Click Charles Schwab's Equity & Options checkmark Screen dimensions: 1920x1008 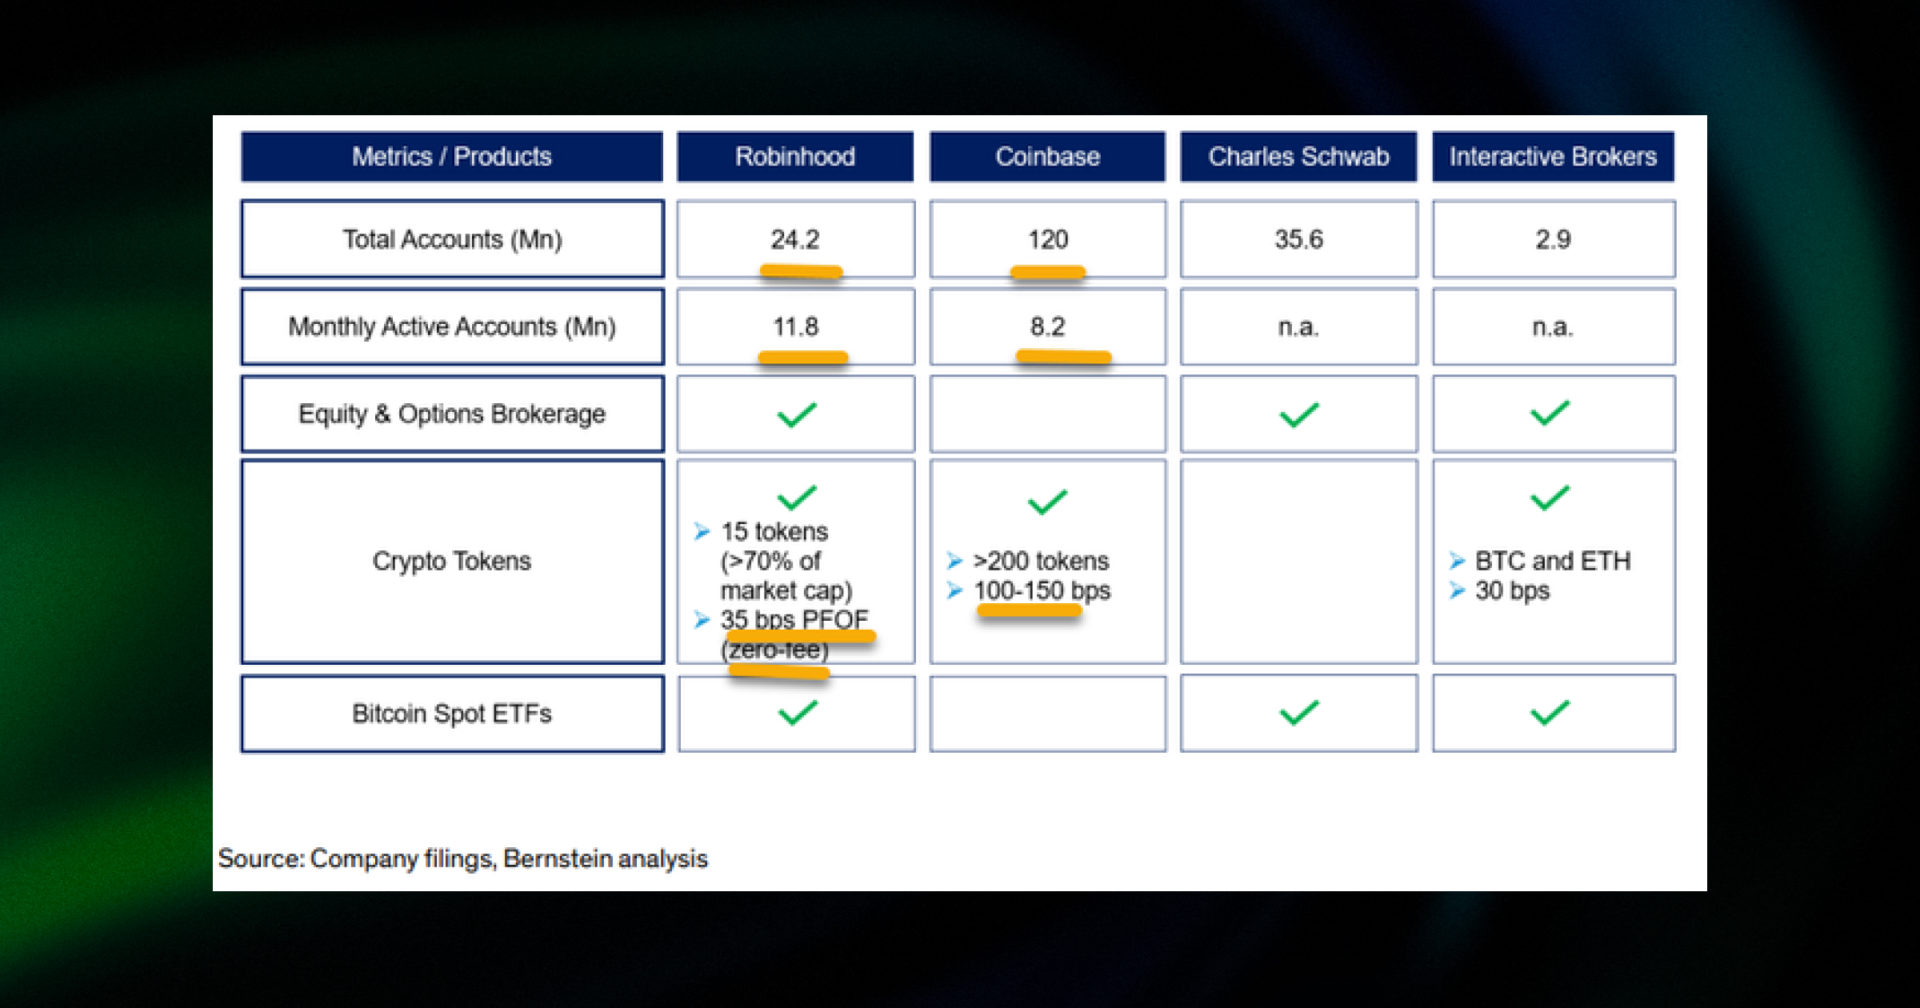(x=1299, y=414)
